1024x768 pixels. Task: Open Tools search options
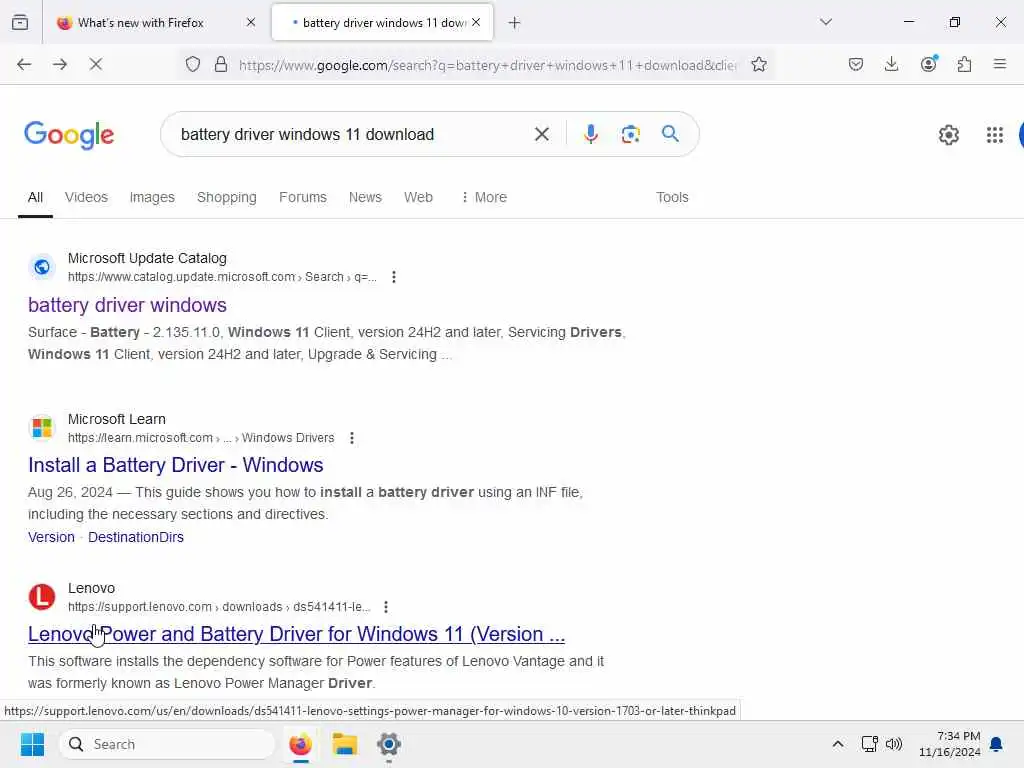click(672, 197)
